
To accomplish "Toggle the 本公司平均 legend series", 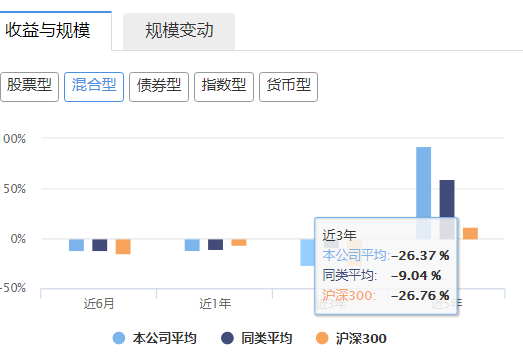I will click(154, 338).
